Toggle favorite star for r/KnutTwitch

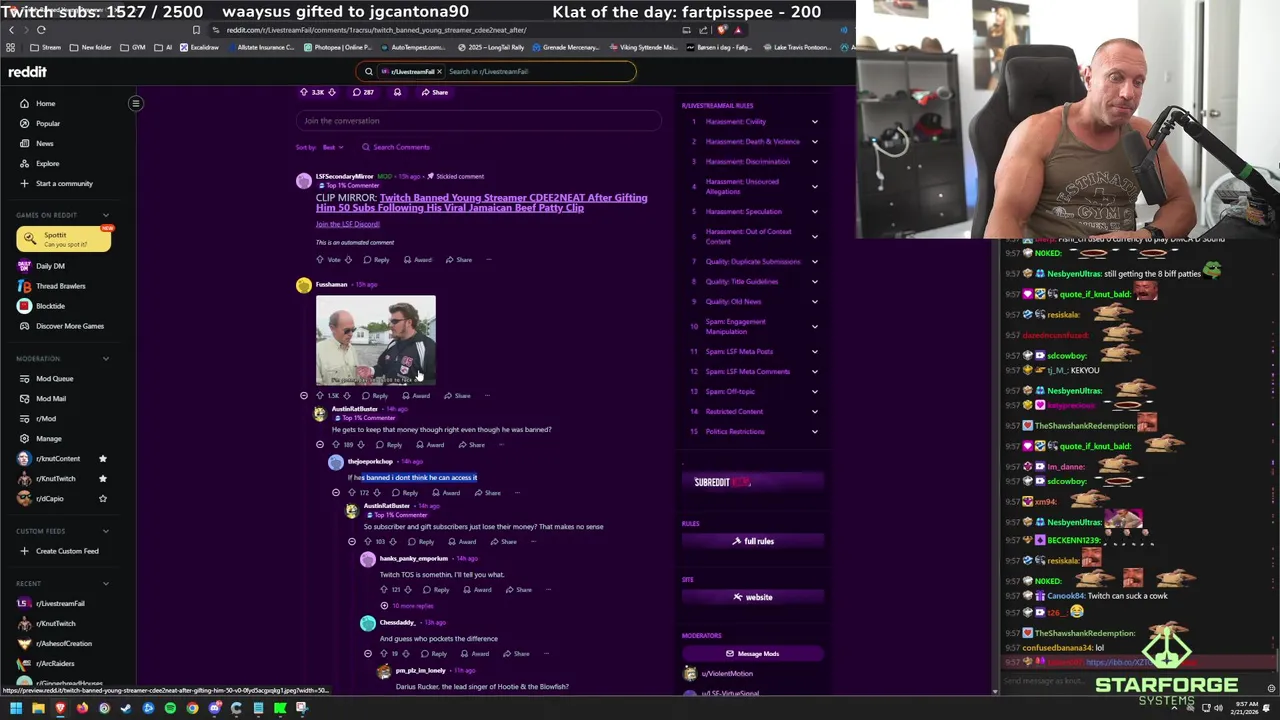tap(102, 479)
